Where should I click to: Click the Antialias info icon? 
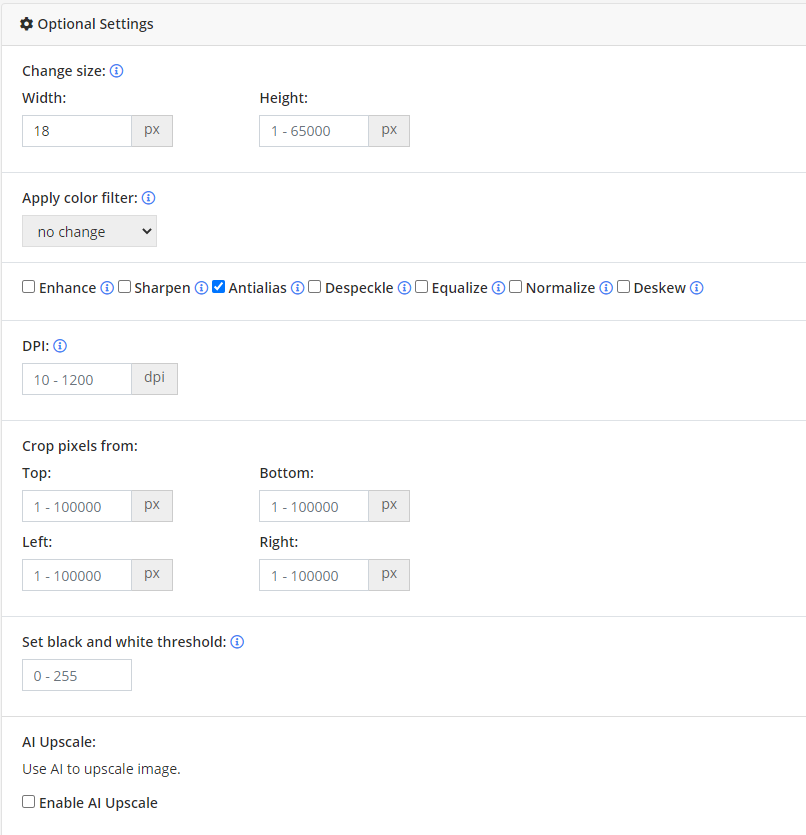tap(298, 288)
